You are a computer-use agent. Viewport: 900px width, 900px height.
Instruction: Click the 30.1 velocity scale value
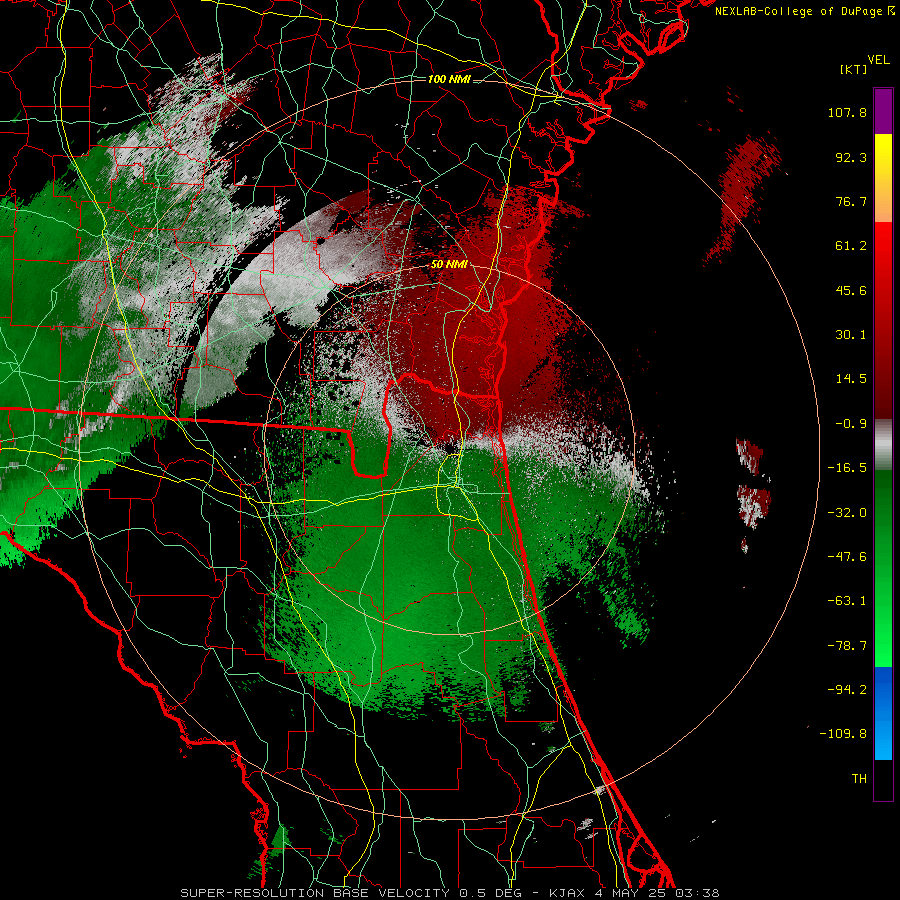point(851,335)
